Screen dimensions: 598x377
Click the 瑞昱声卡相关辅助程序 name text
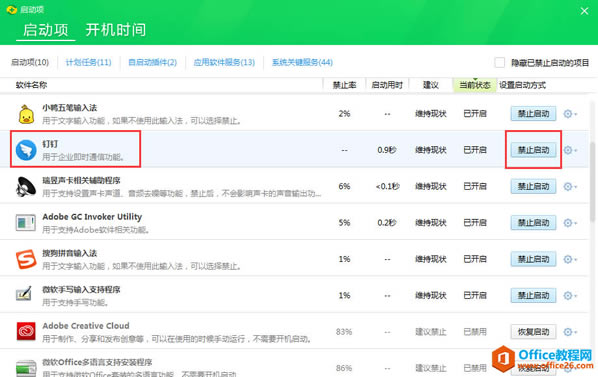81,180
